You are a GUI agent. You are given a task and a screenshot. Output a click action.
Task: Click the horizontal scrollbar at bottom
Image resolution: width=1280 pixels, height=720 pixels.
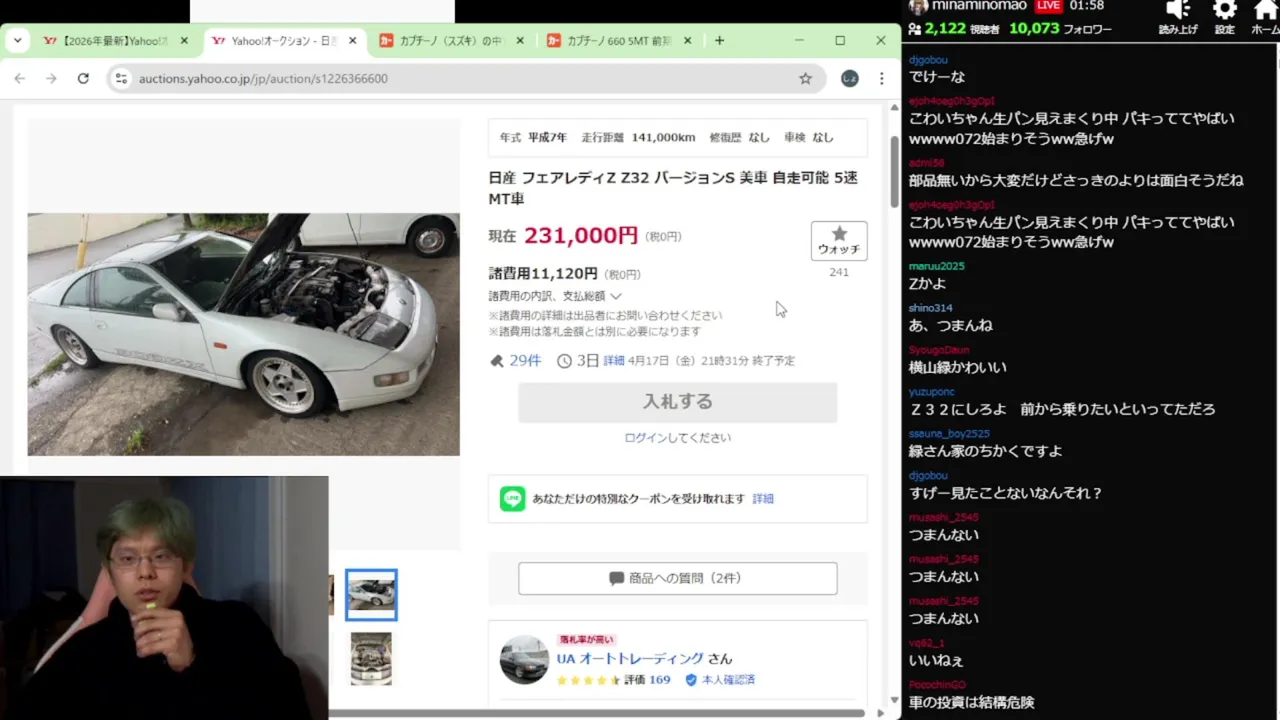[x=596, y=713]
